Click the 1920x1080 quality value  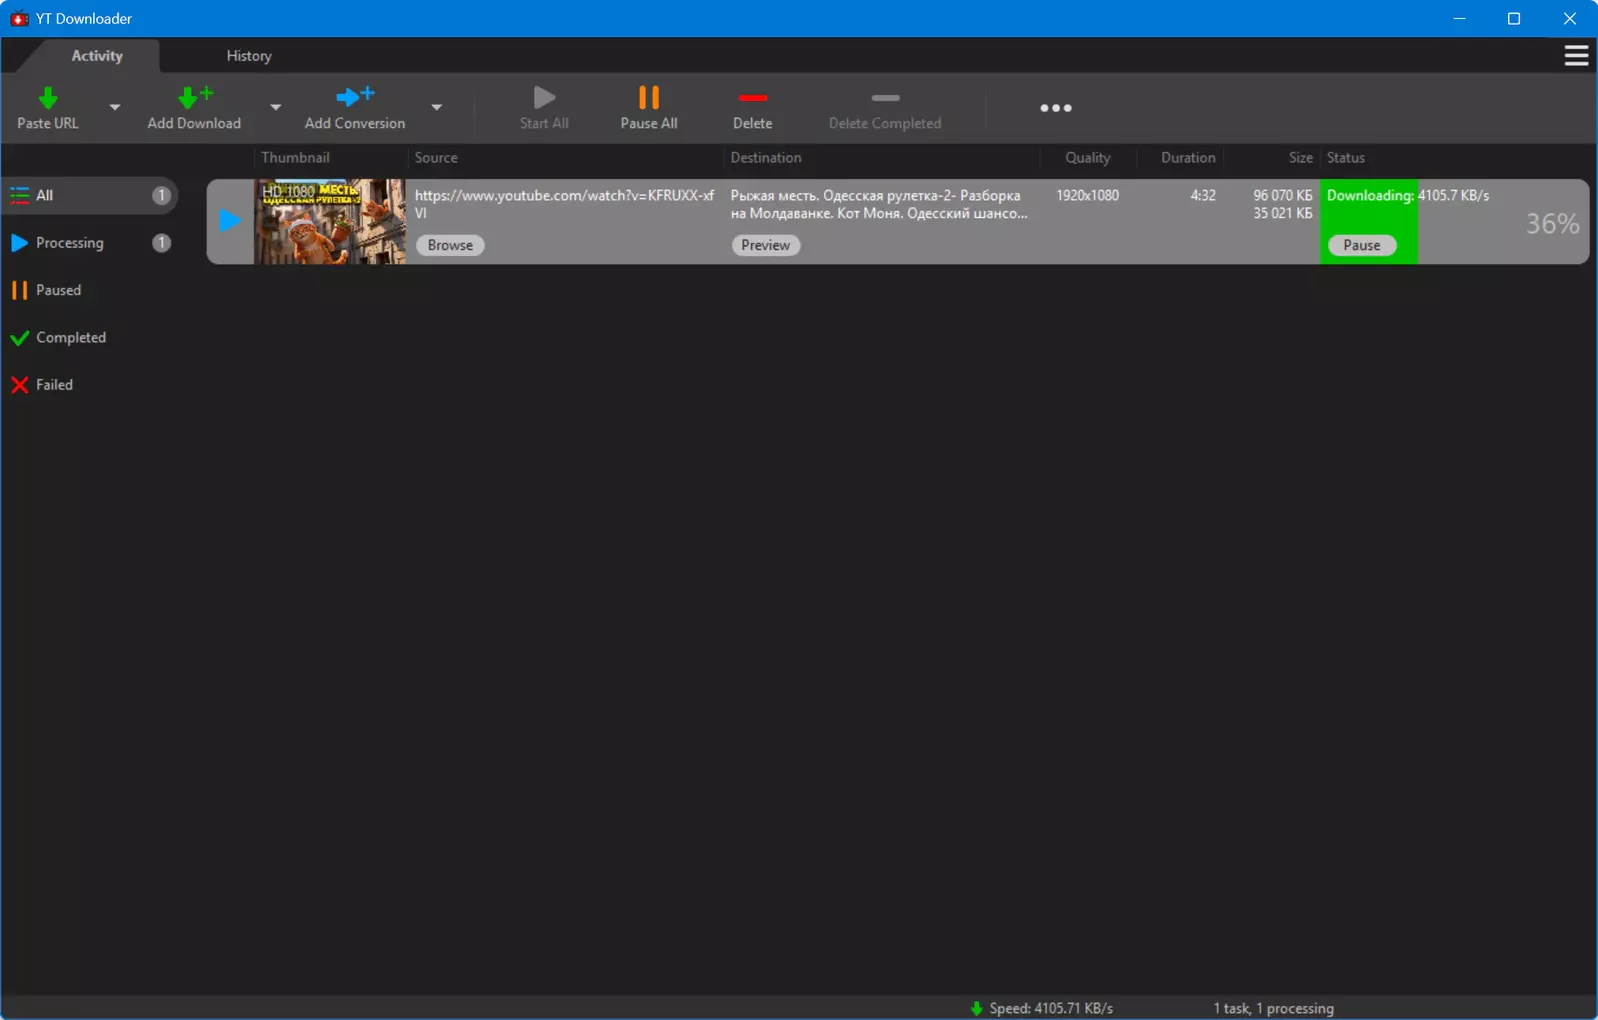pos(1088,195)
